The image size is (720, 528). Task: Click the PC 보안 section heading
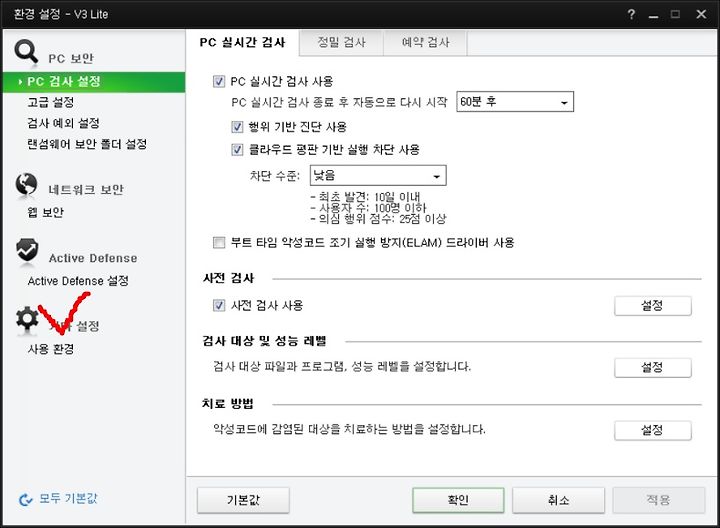pos(71,58)
